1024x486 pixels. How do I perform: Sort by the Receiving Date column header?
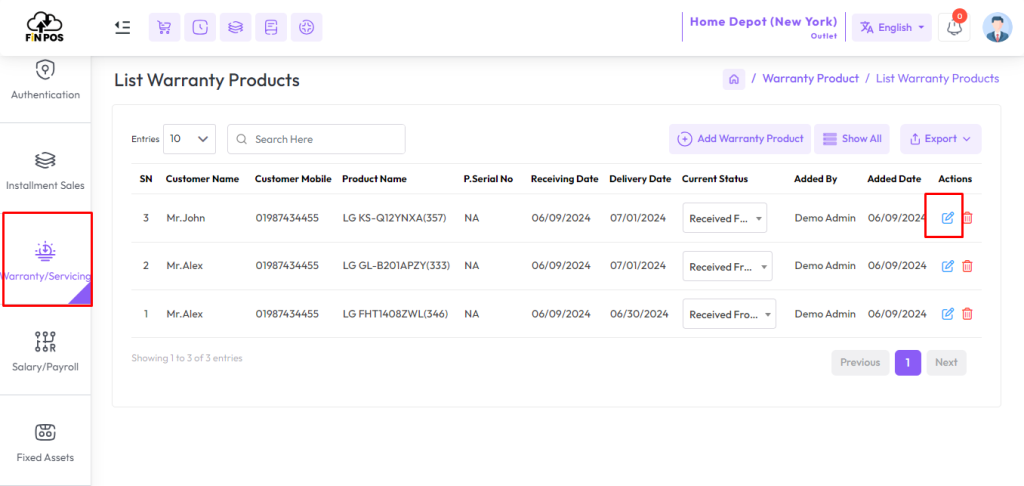coord(564,179)
